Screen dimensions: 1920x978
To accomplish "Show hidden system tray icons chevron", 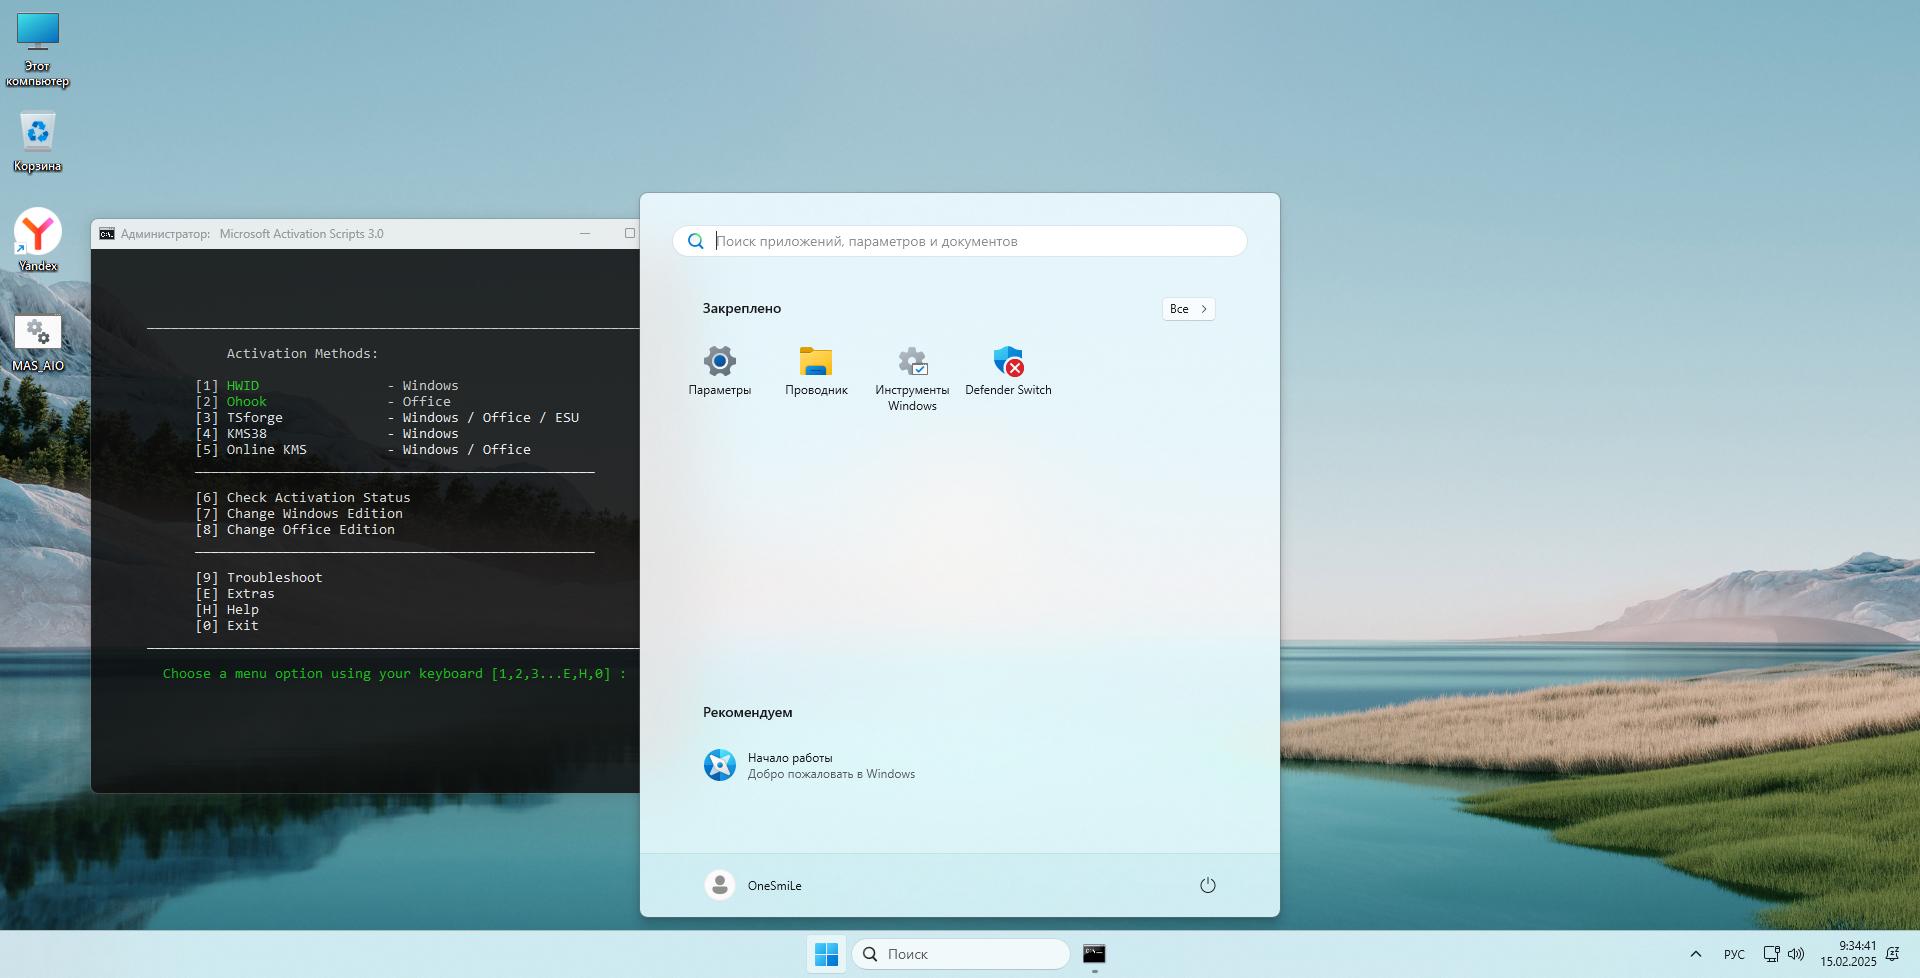I will point(1695,954).
